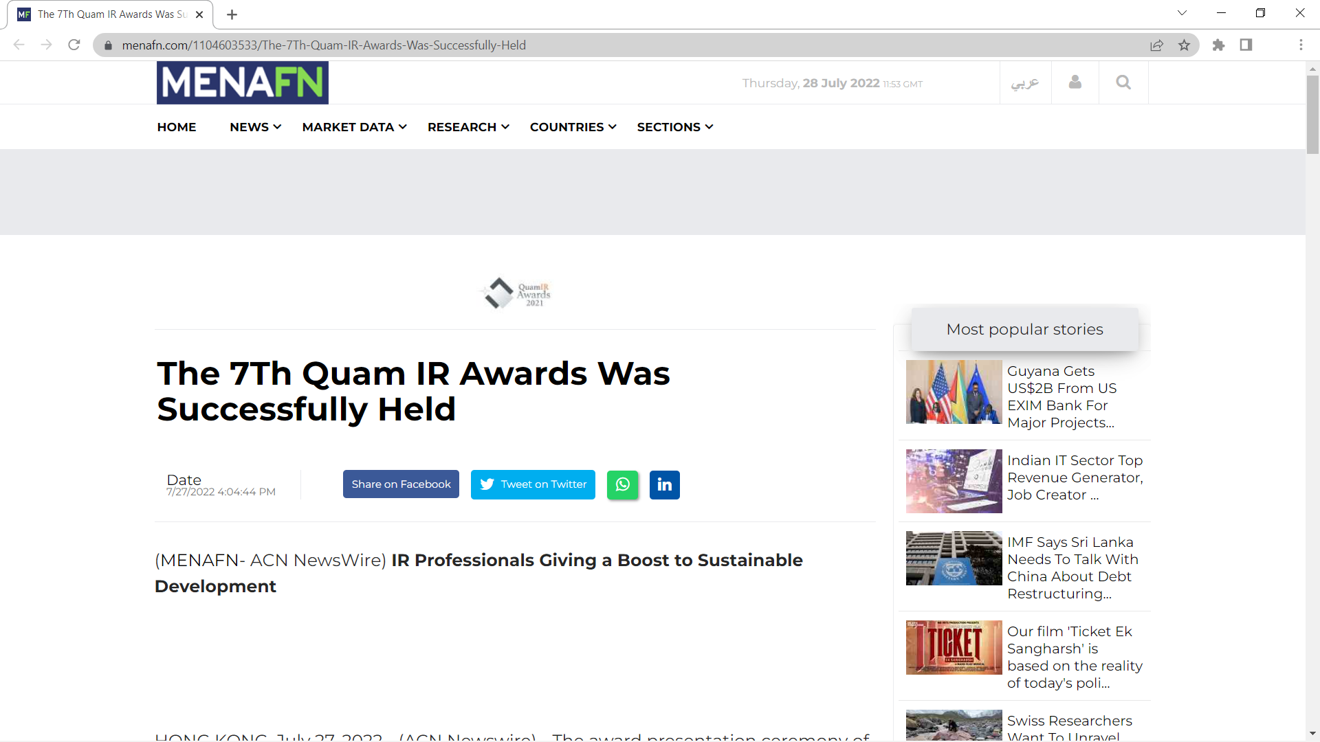Screen dimensions: 1320x742
Task: Open the site search magnifier icon
Action: (x=1123, y=83)
